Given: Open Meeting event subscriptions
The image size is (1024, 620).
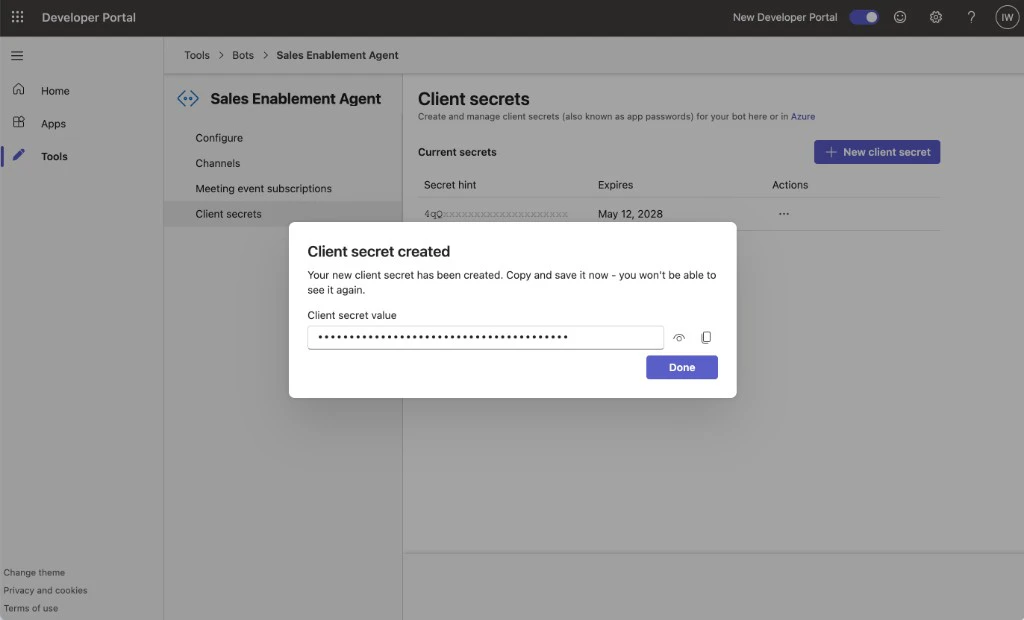Looking at the screenshot, I should click(x=263, y=189).
